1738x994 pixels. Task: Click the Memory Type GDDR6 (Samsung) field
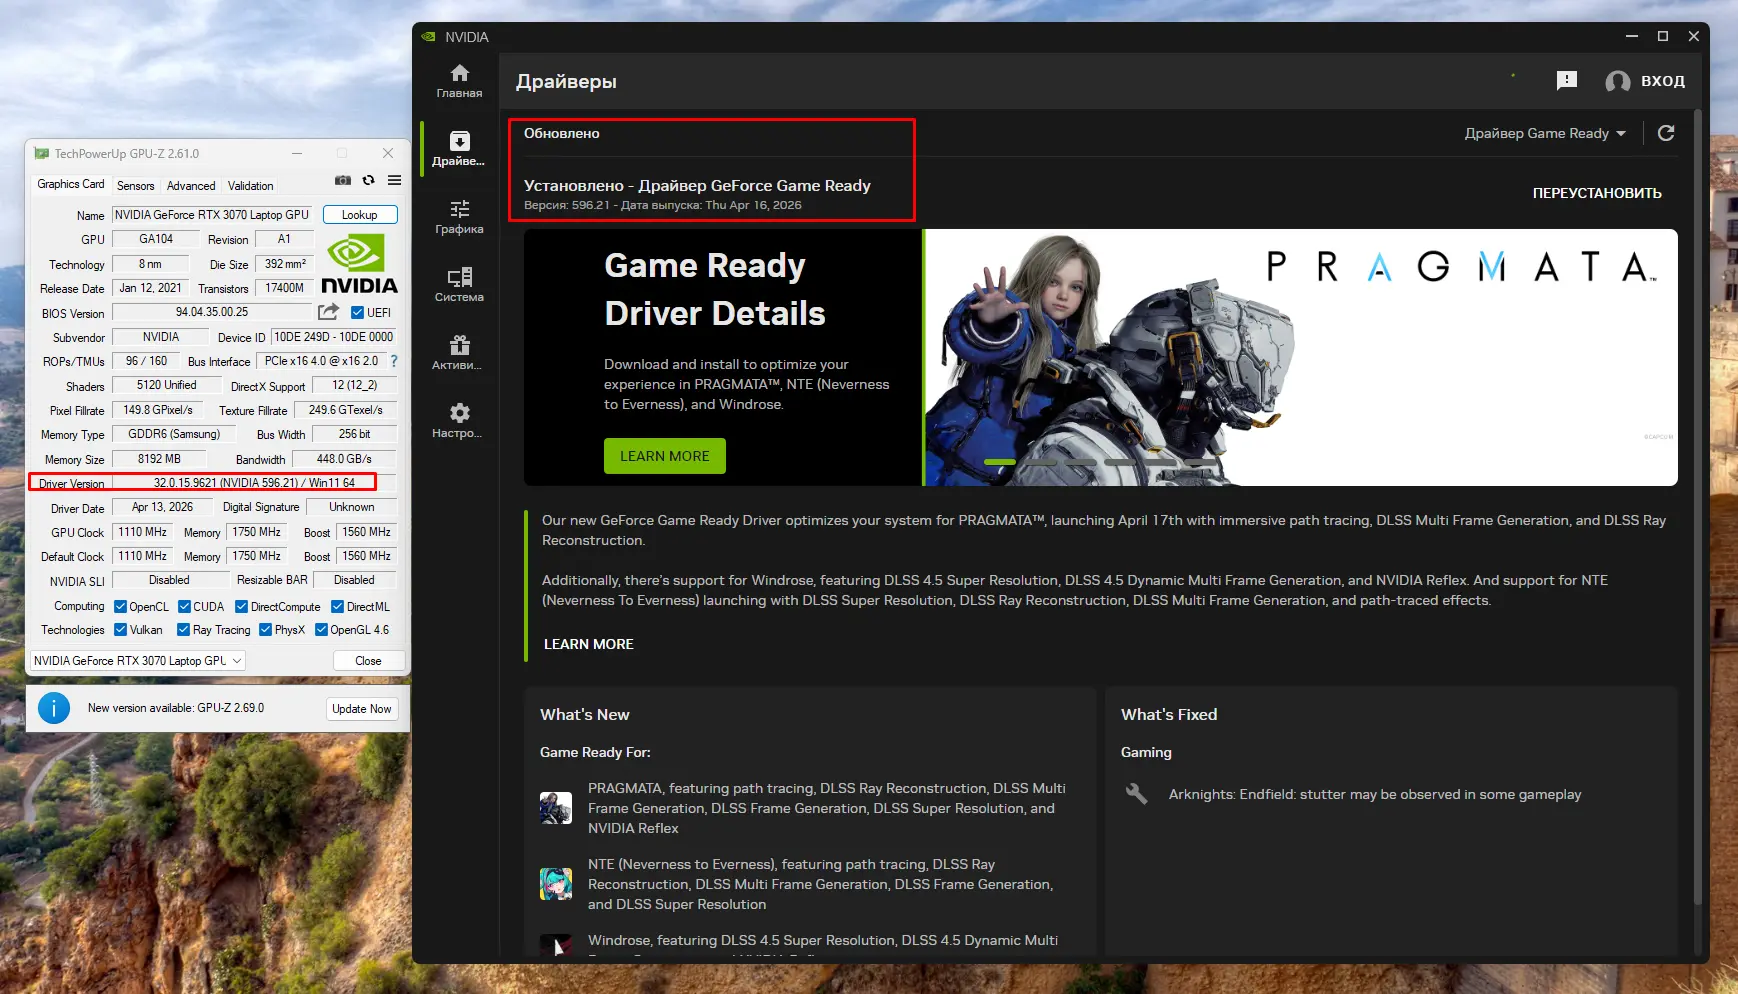pyautogui.click(x=174, y=434)
